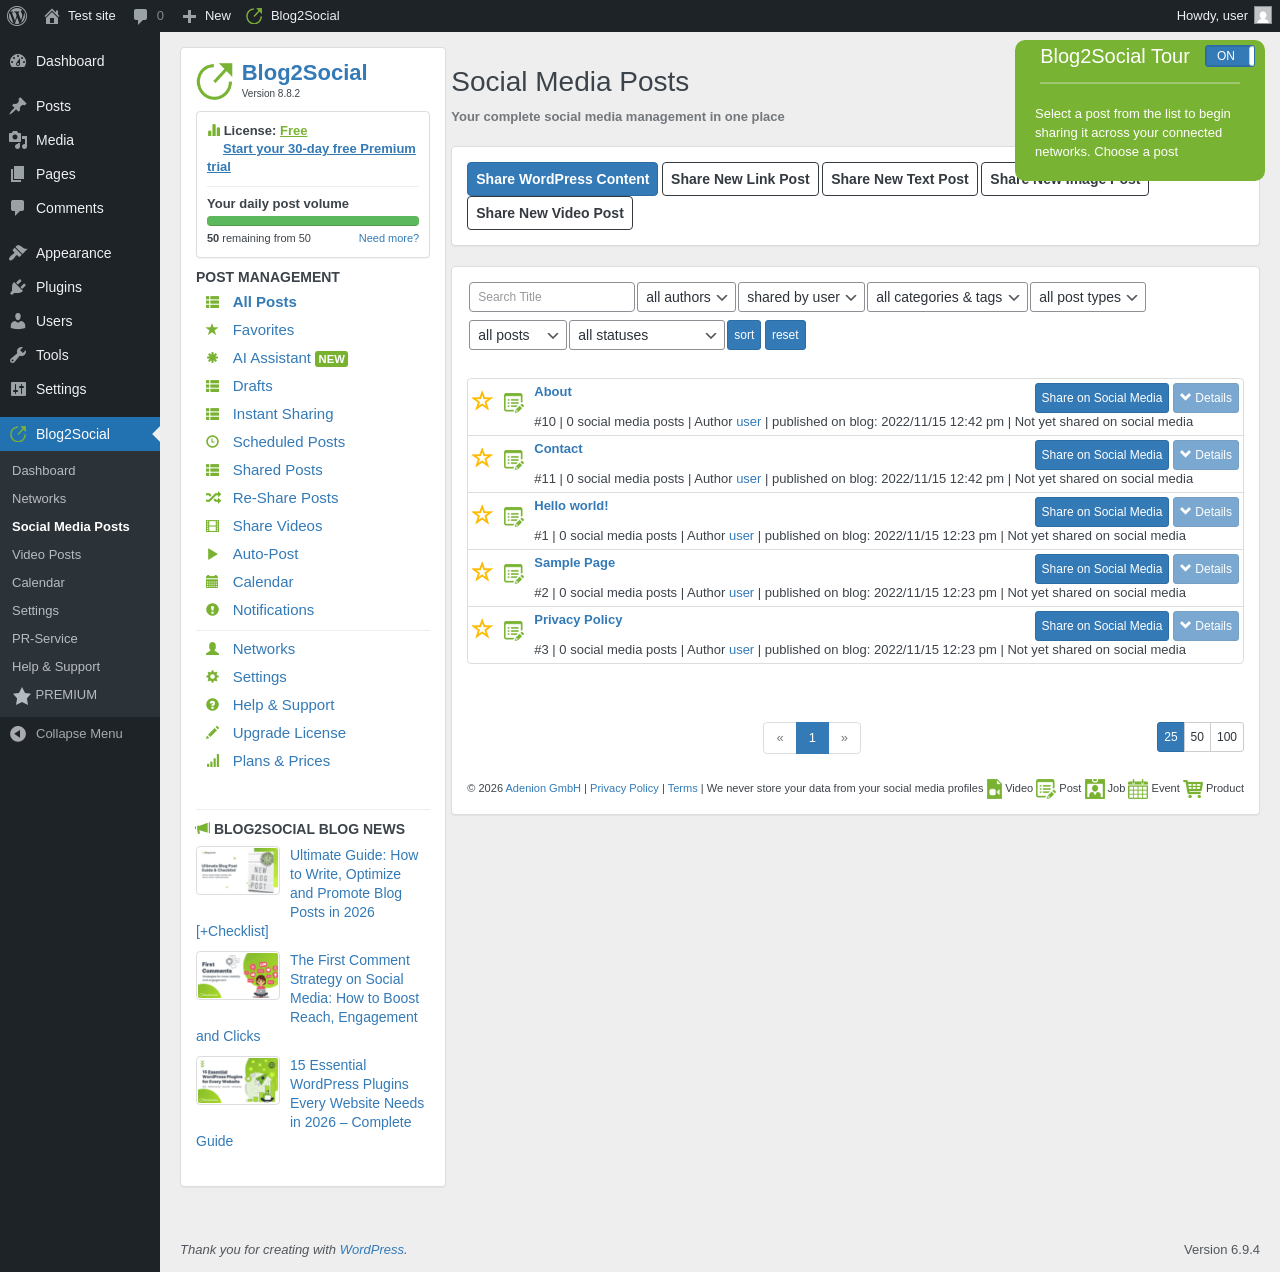Open the shared by user filter
This screenshot has height=1272, width=1280.
tap(802, 297)
